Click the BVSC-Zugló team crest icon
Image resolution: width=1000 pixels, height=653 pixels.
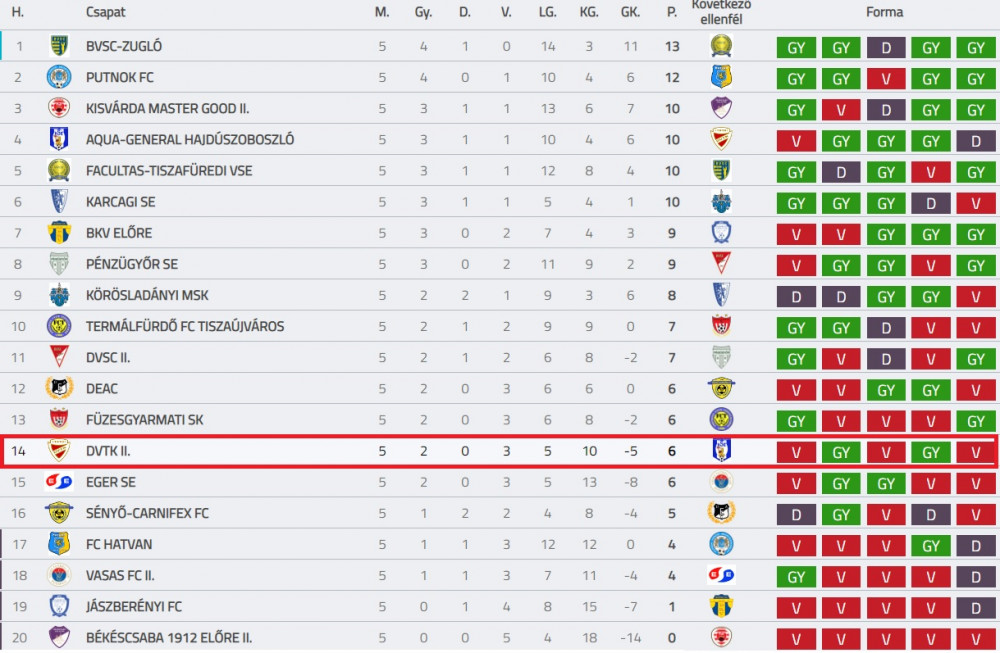tap(59, 46)
